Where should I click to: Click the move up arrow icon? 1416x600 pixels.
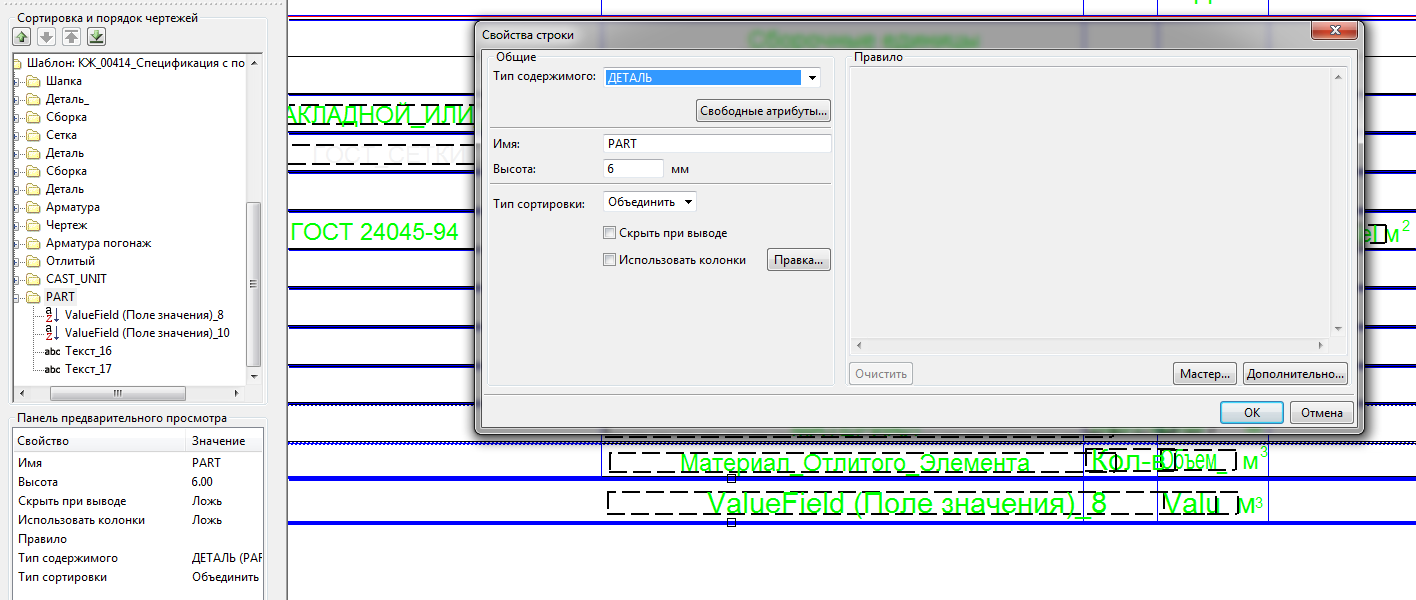[x=22, y=37]
